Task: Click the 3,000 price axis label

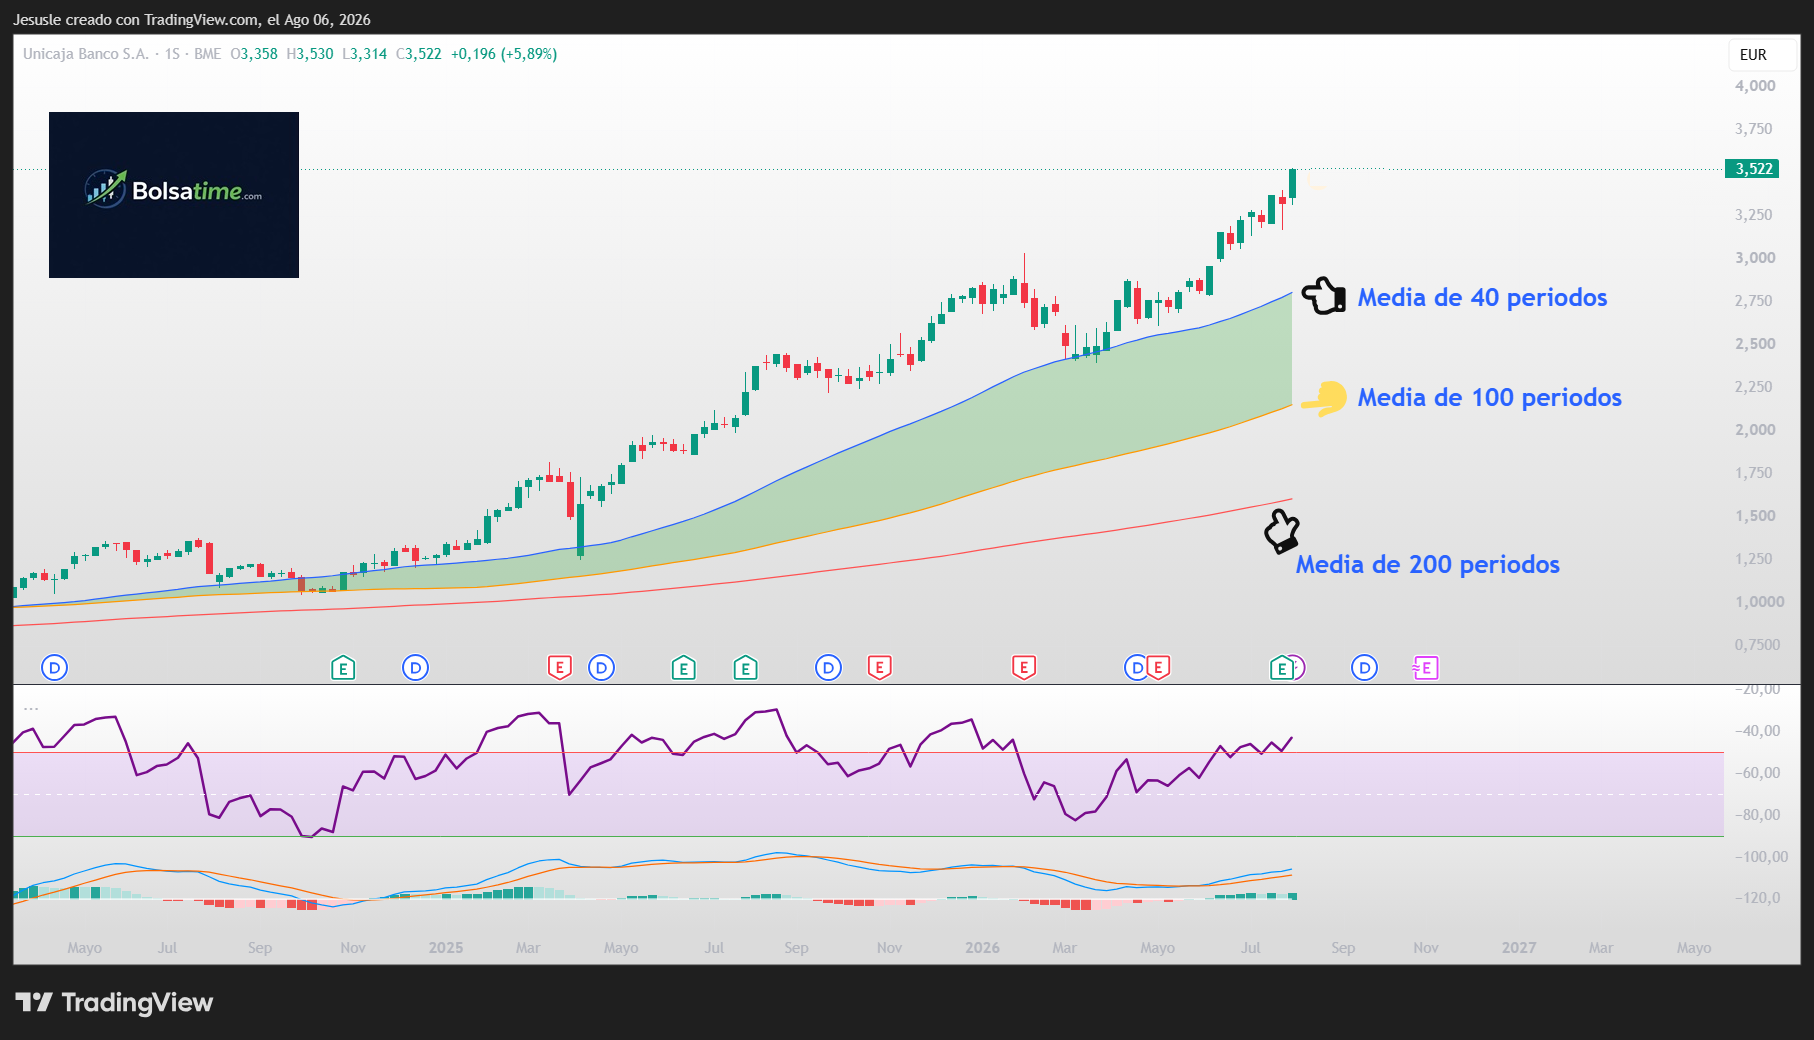Action: pos(1755,258)
